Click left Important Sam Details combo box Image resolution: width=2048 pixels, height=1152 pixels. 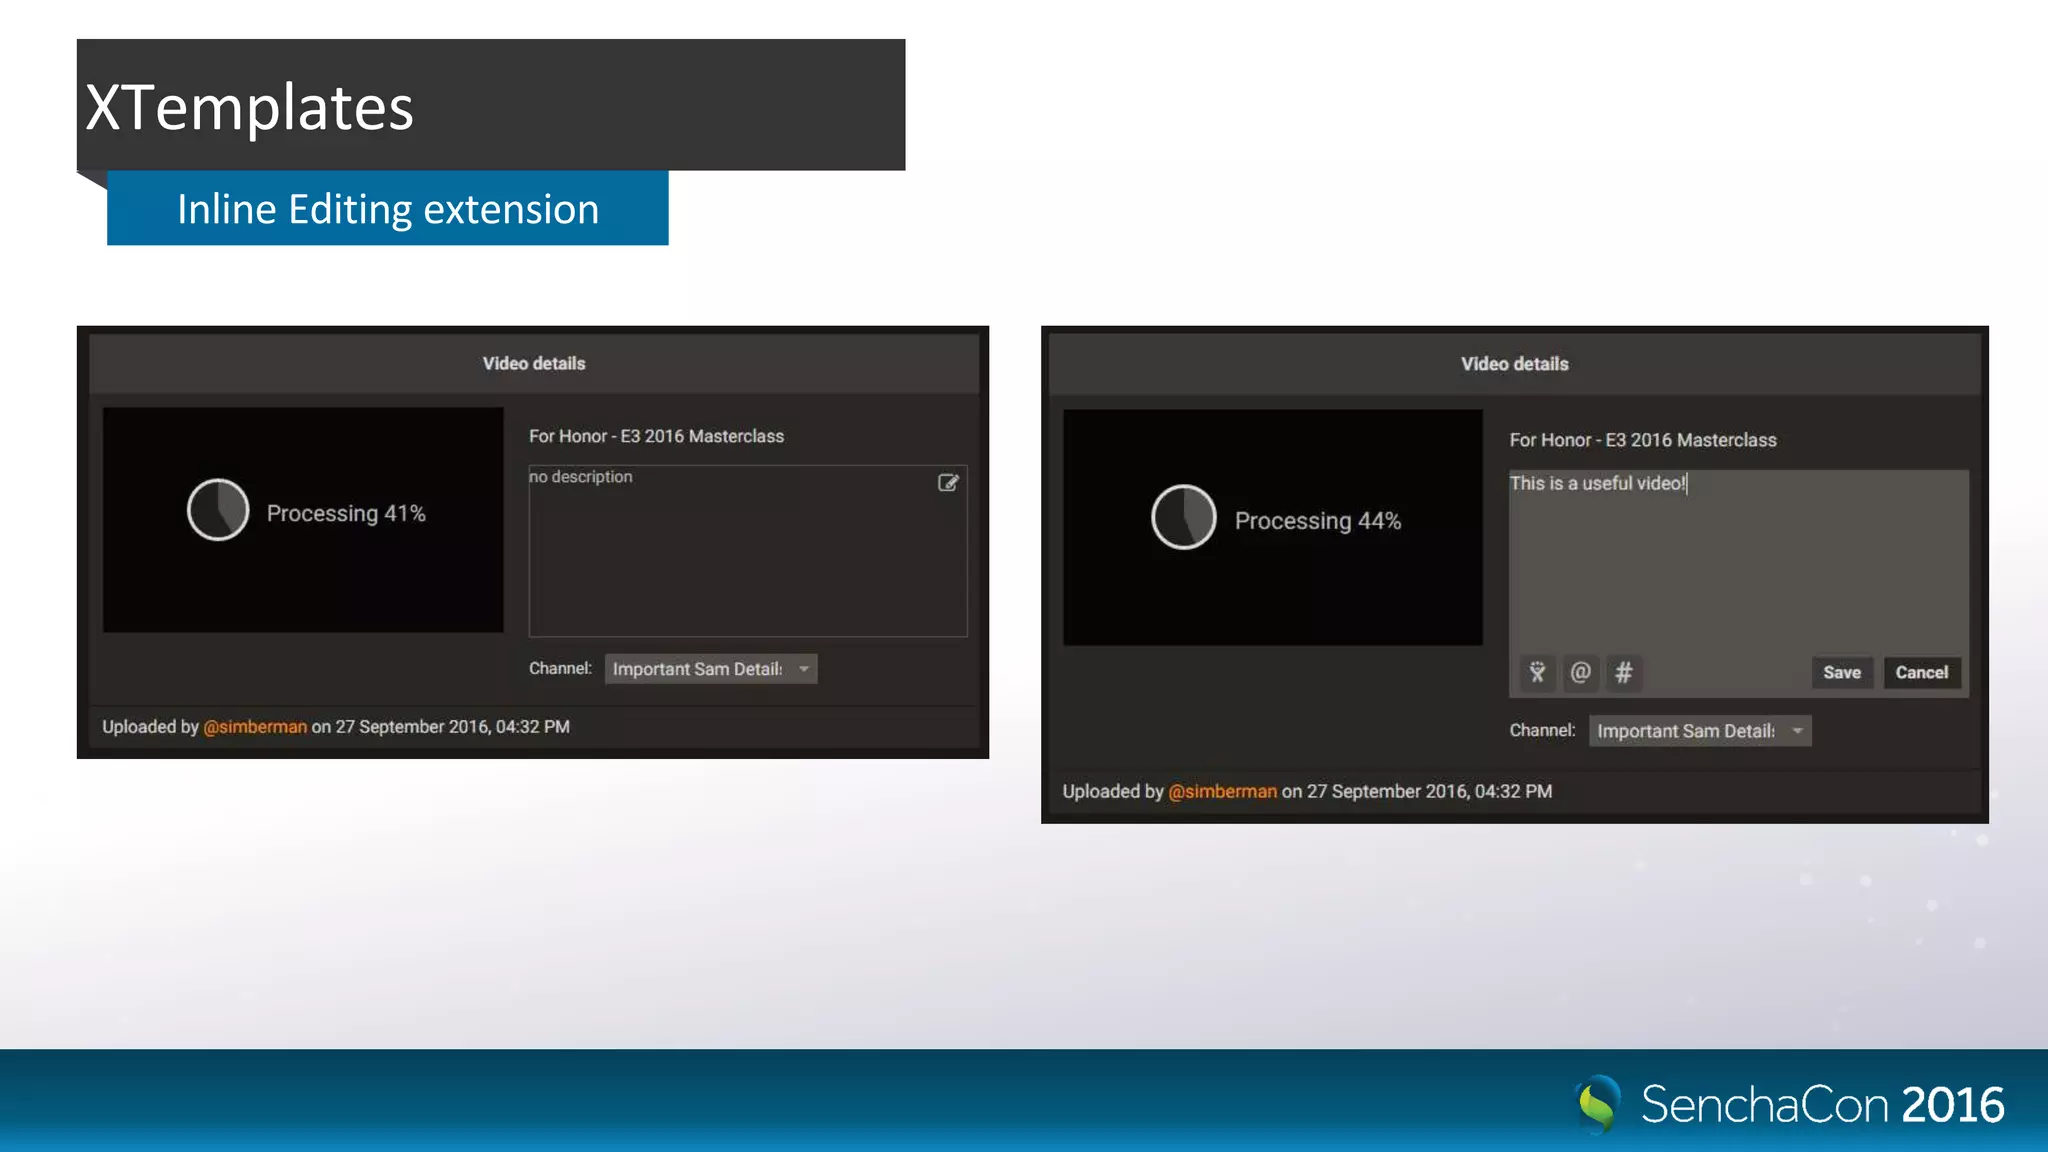pyautogui.click(x=697, y=669)
